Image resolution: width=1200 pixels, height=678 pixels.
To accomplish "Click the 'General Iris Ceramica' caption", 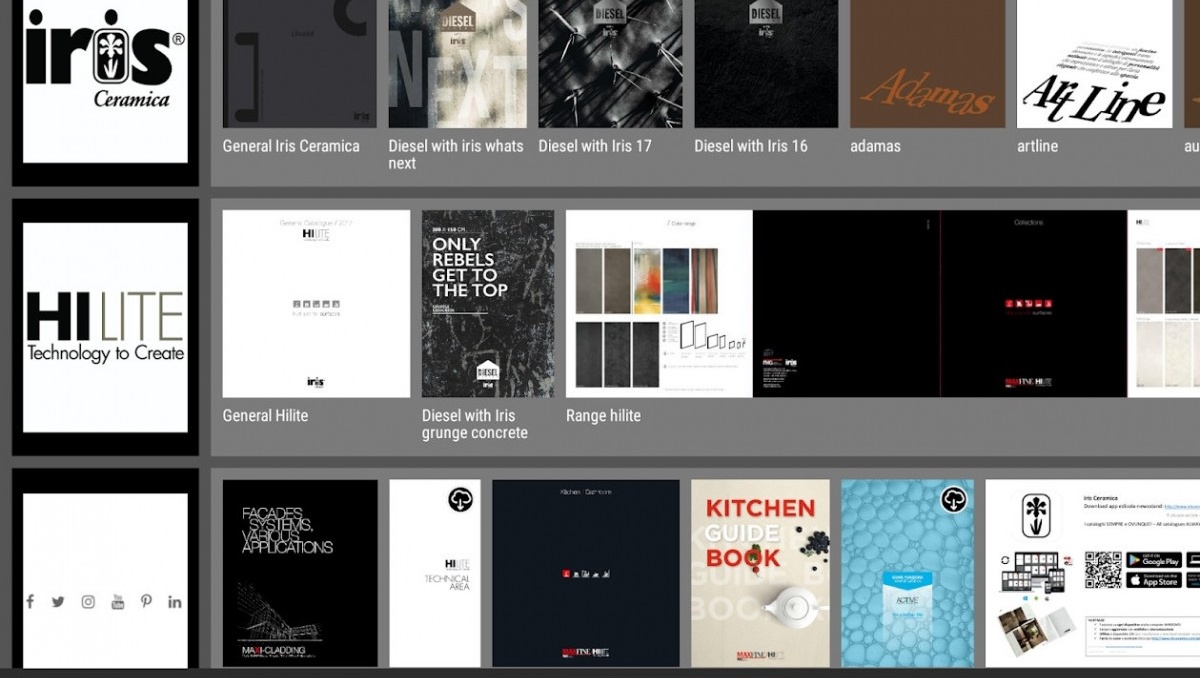I will tap(291, 146).
